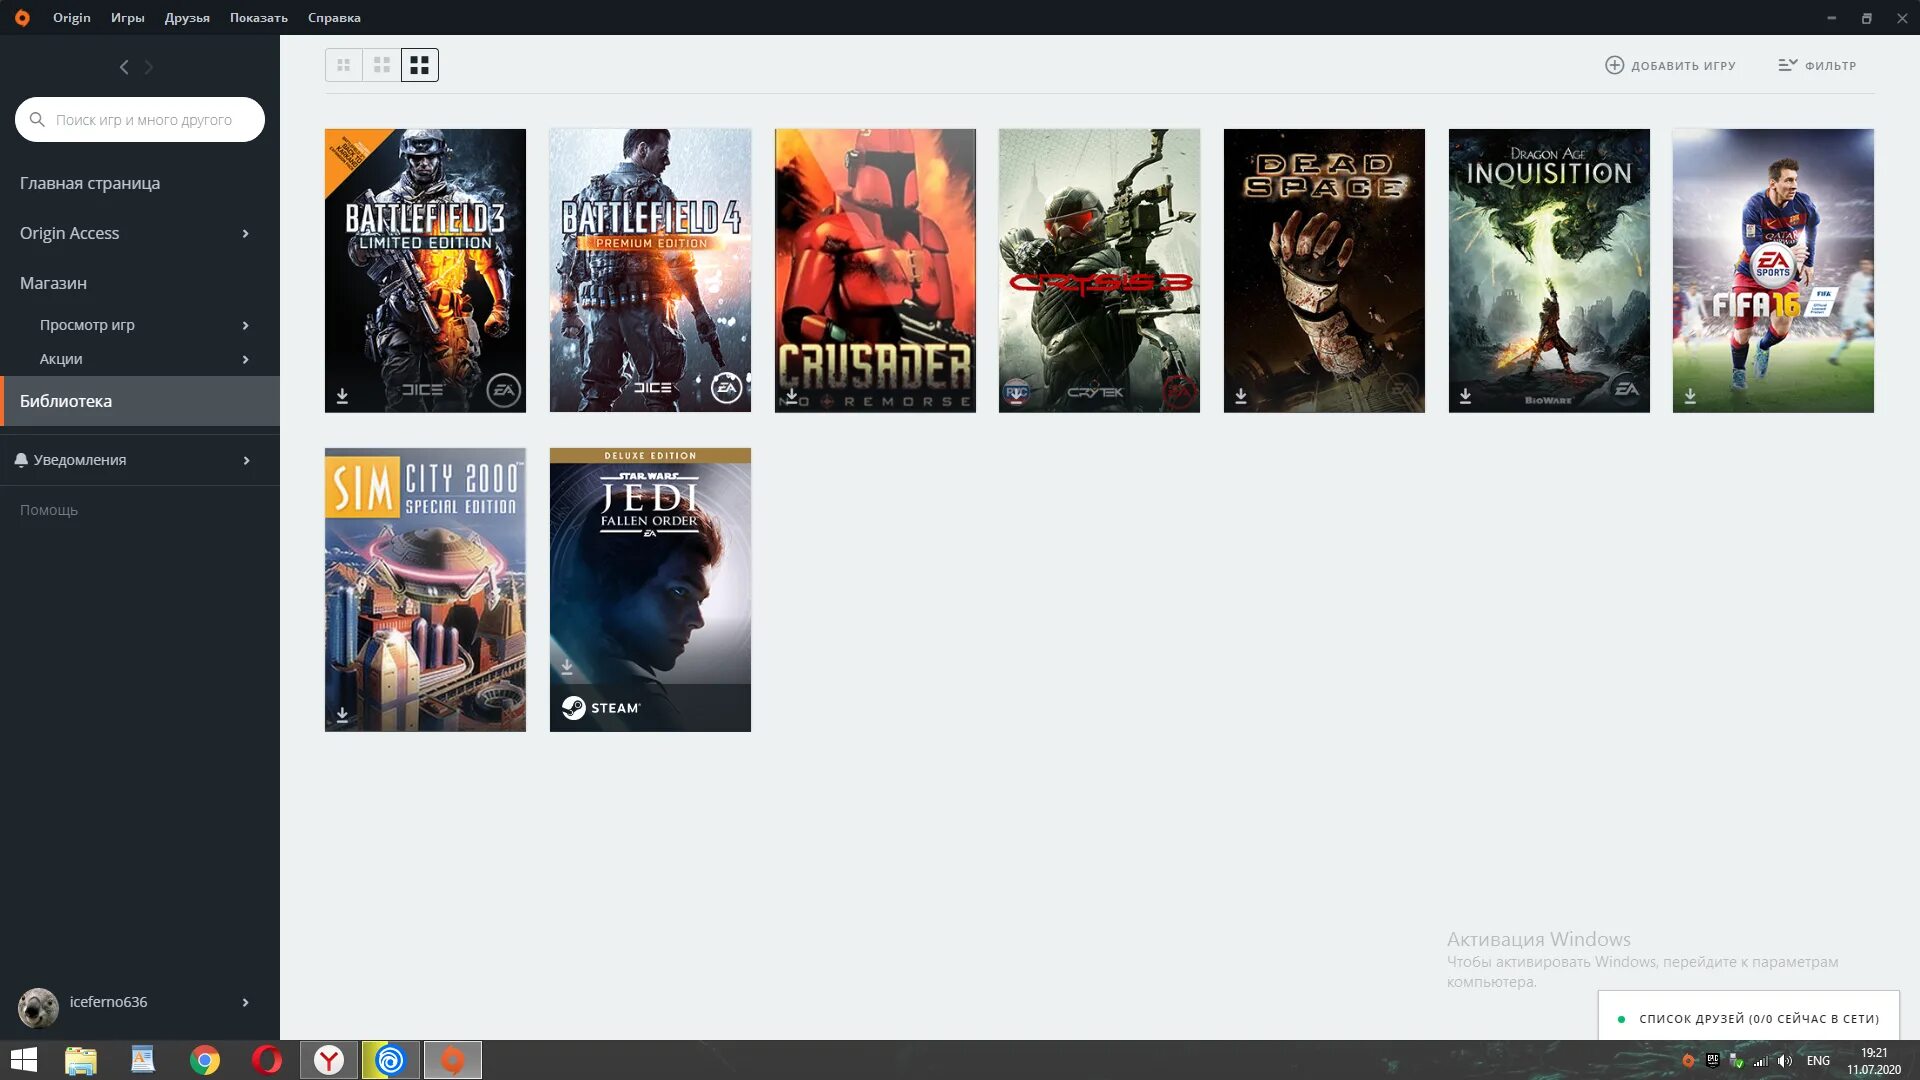Expand Уведомления arrow

pos(245,461)
